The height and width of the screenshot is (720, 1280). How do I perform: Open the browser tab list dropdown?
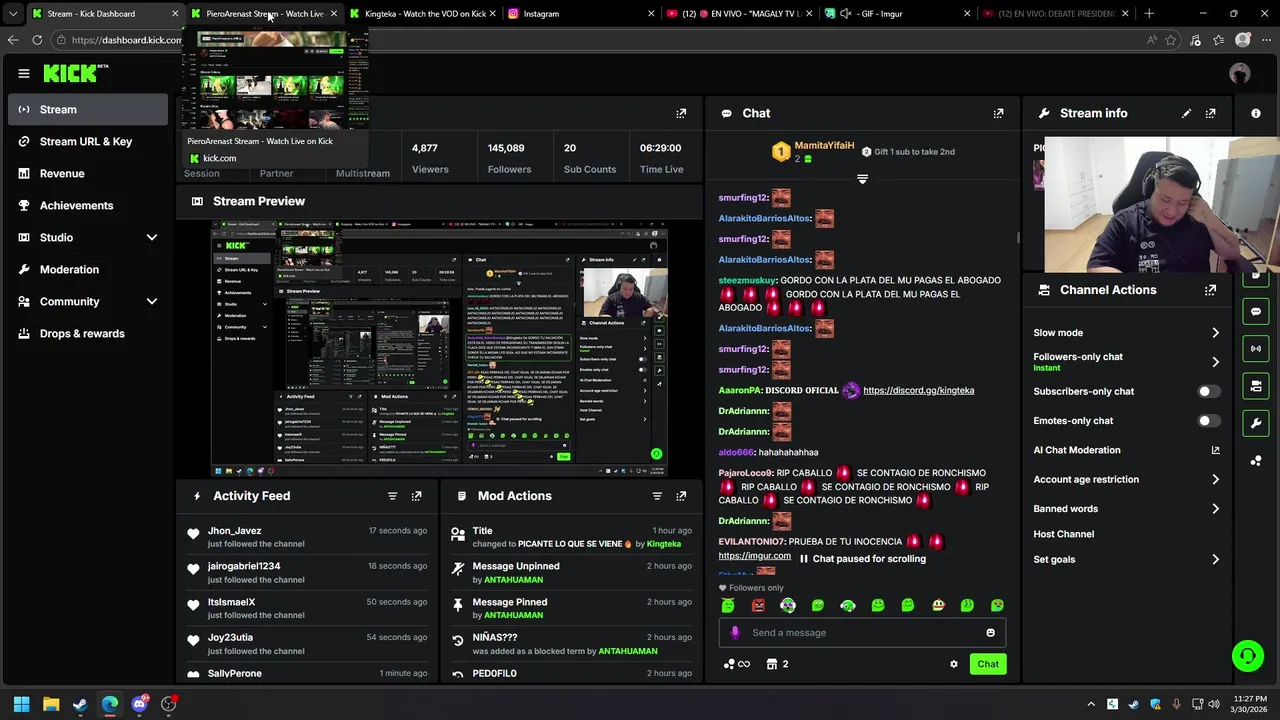point(13,14)
